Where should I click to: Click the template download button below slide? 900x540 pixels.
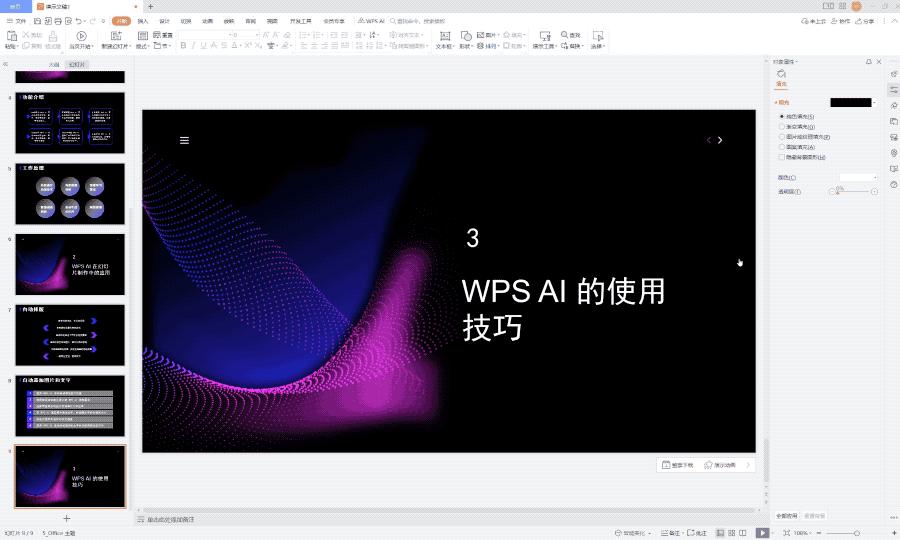click(677, 465)
